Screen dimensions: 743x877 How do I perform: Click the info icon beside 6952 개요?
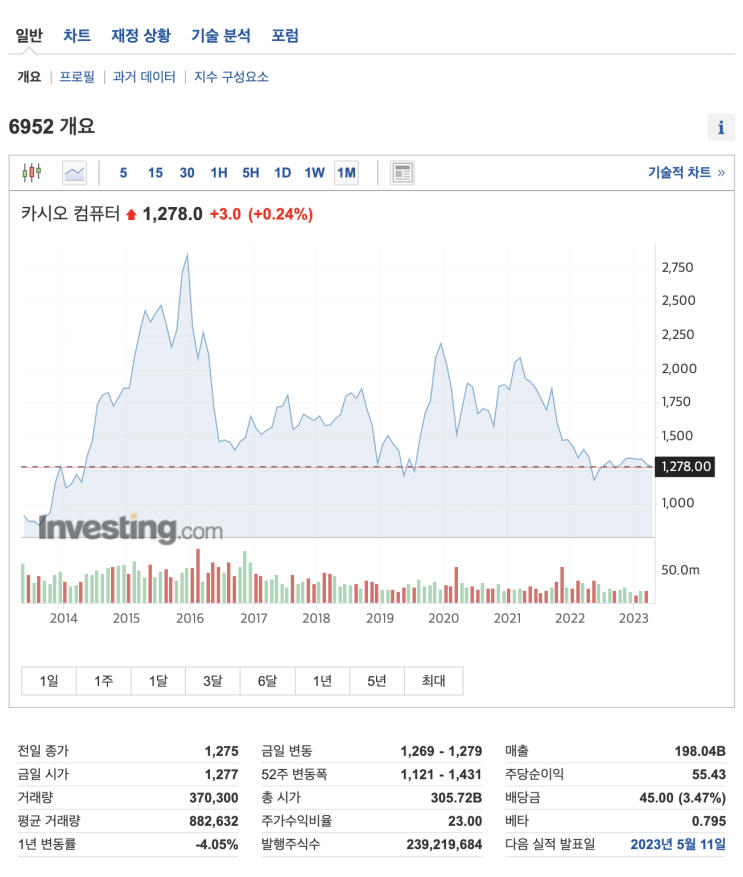(x=720, y=128)
